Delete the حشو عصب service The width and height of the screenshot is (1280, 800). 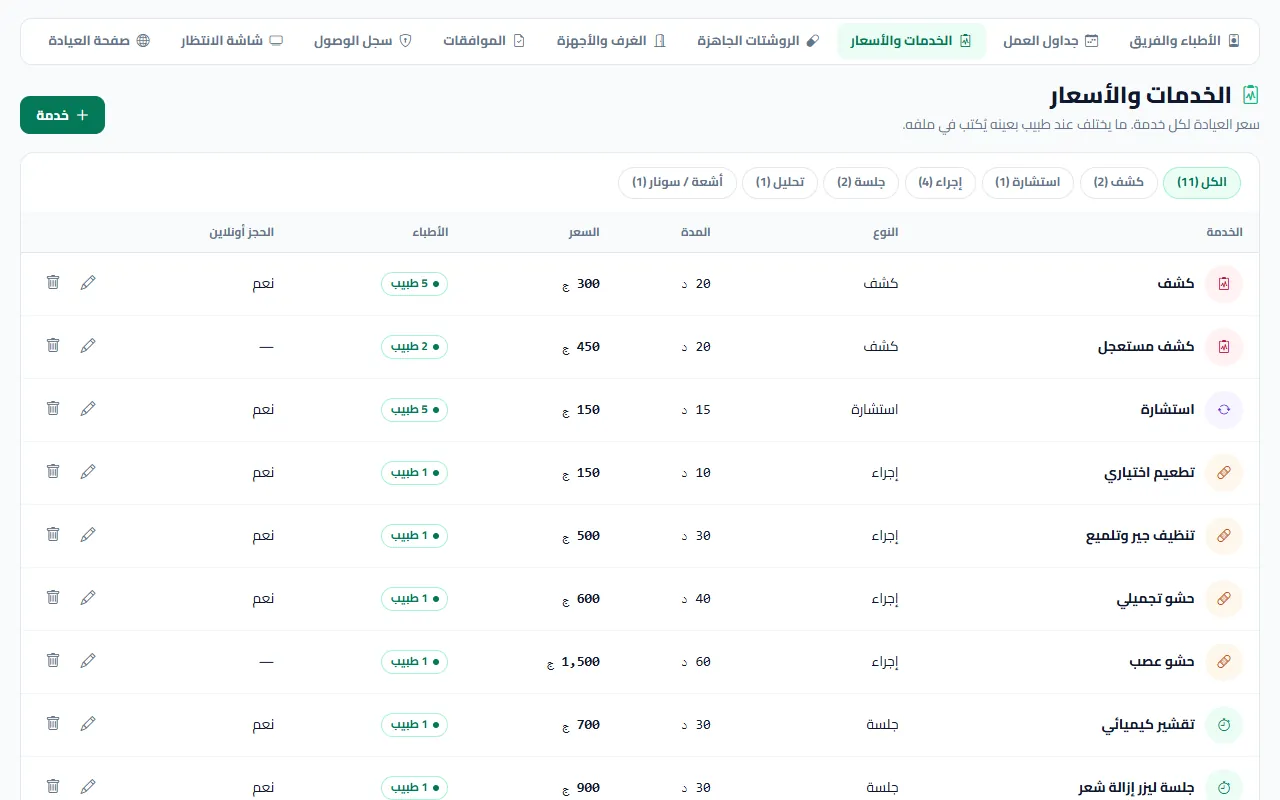point(53,661)
